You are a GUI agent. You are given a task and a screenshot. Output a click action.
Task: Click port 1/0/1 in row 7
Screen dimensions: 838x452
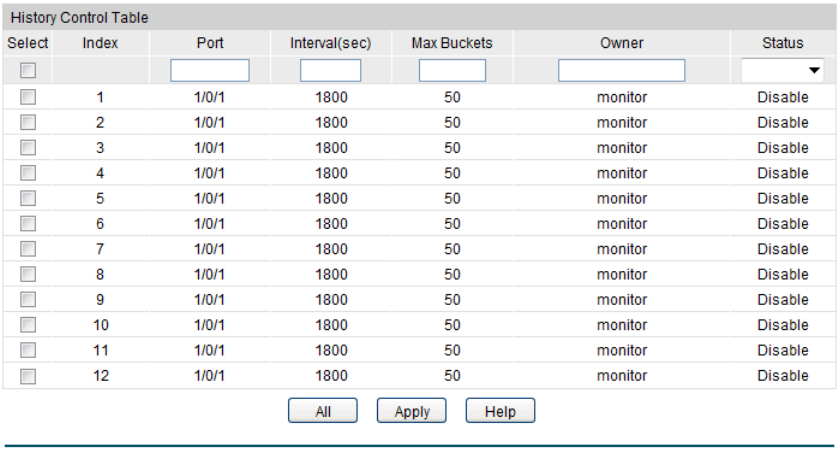click(x=210, y=249)
